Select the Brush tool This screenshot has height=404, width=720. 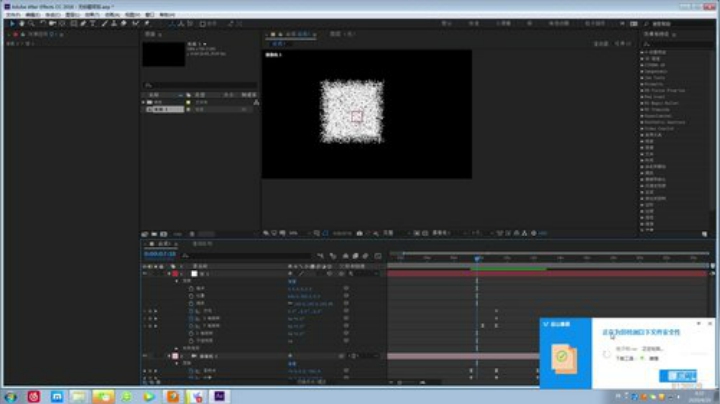(x=104, y=23)
